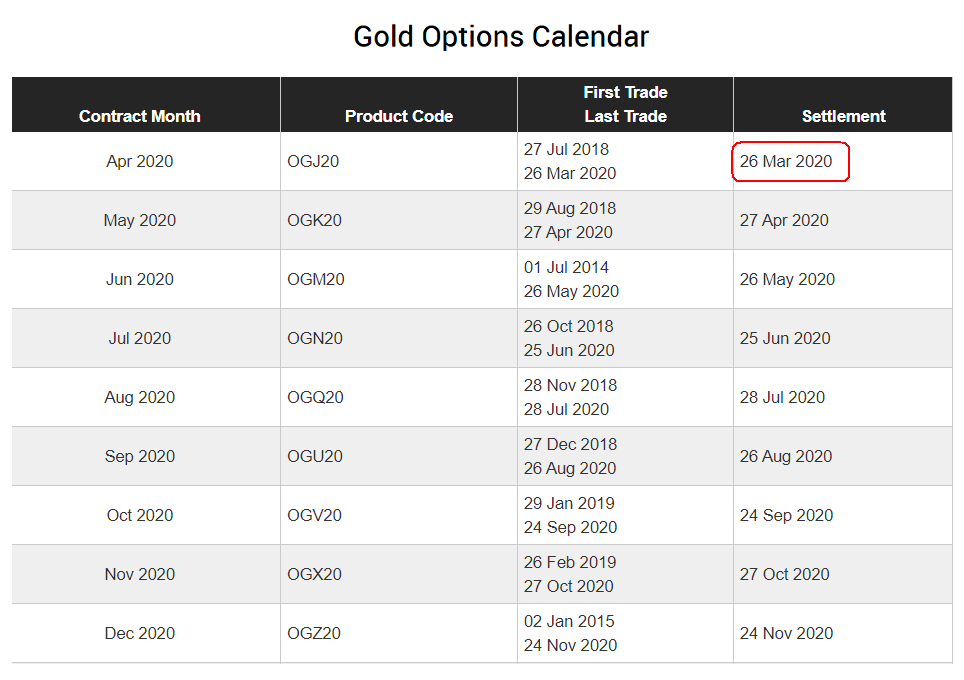Select the Nov 2020 contract month cell
Viewport: 964px width, 680px height.
pyautogui.click(x=140, y=574)
